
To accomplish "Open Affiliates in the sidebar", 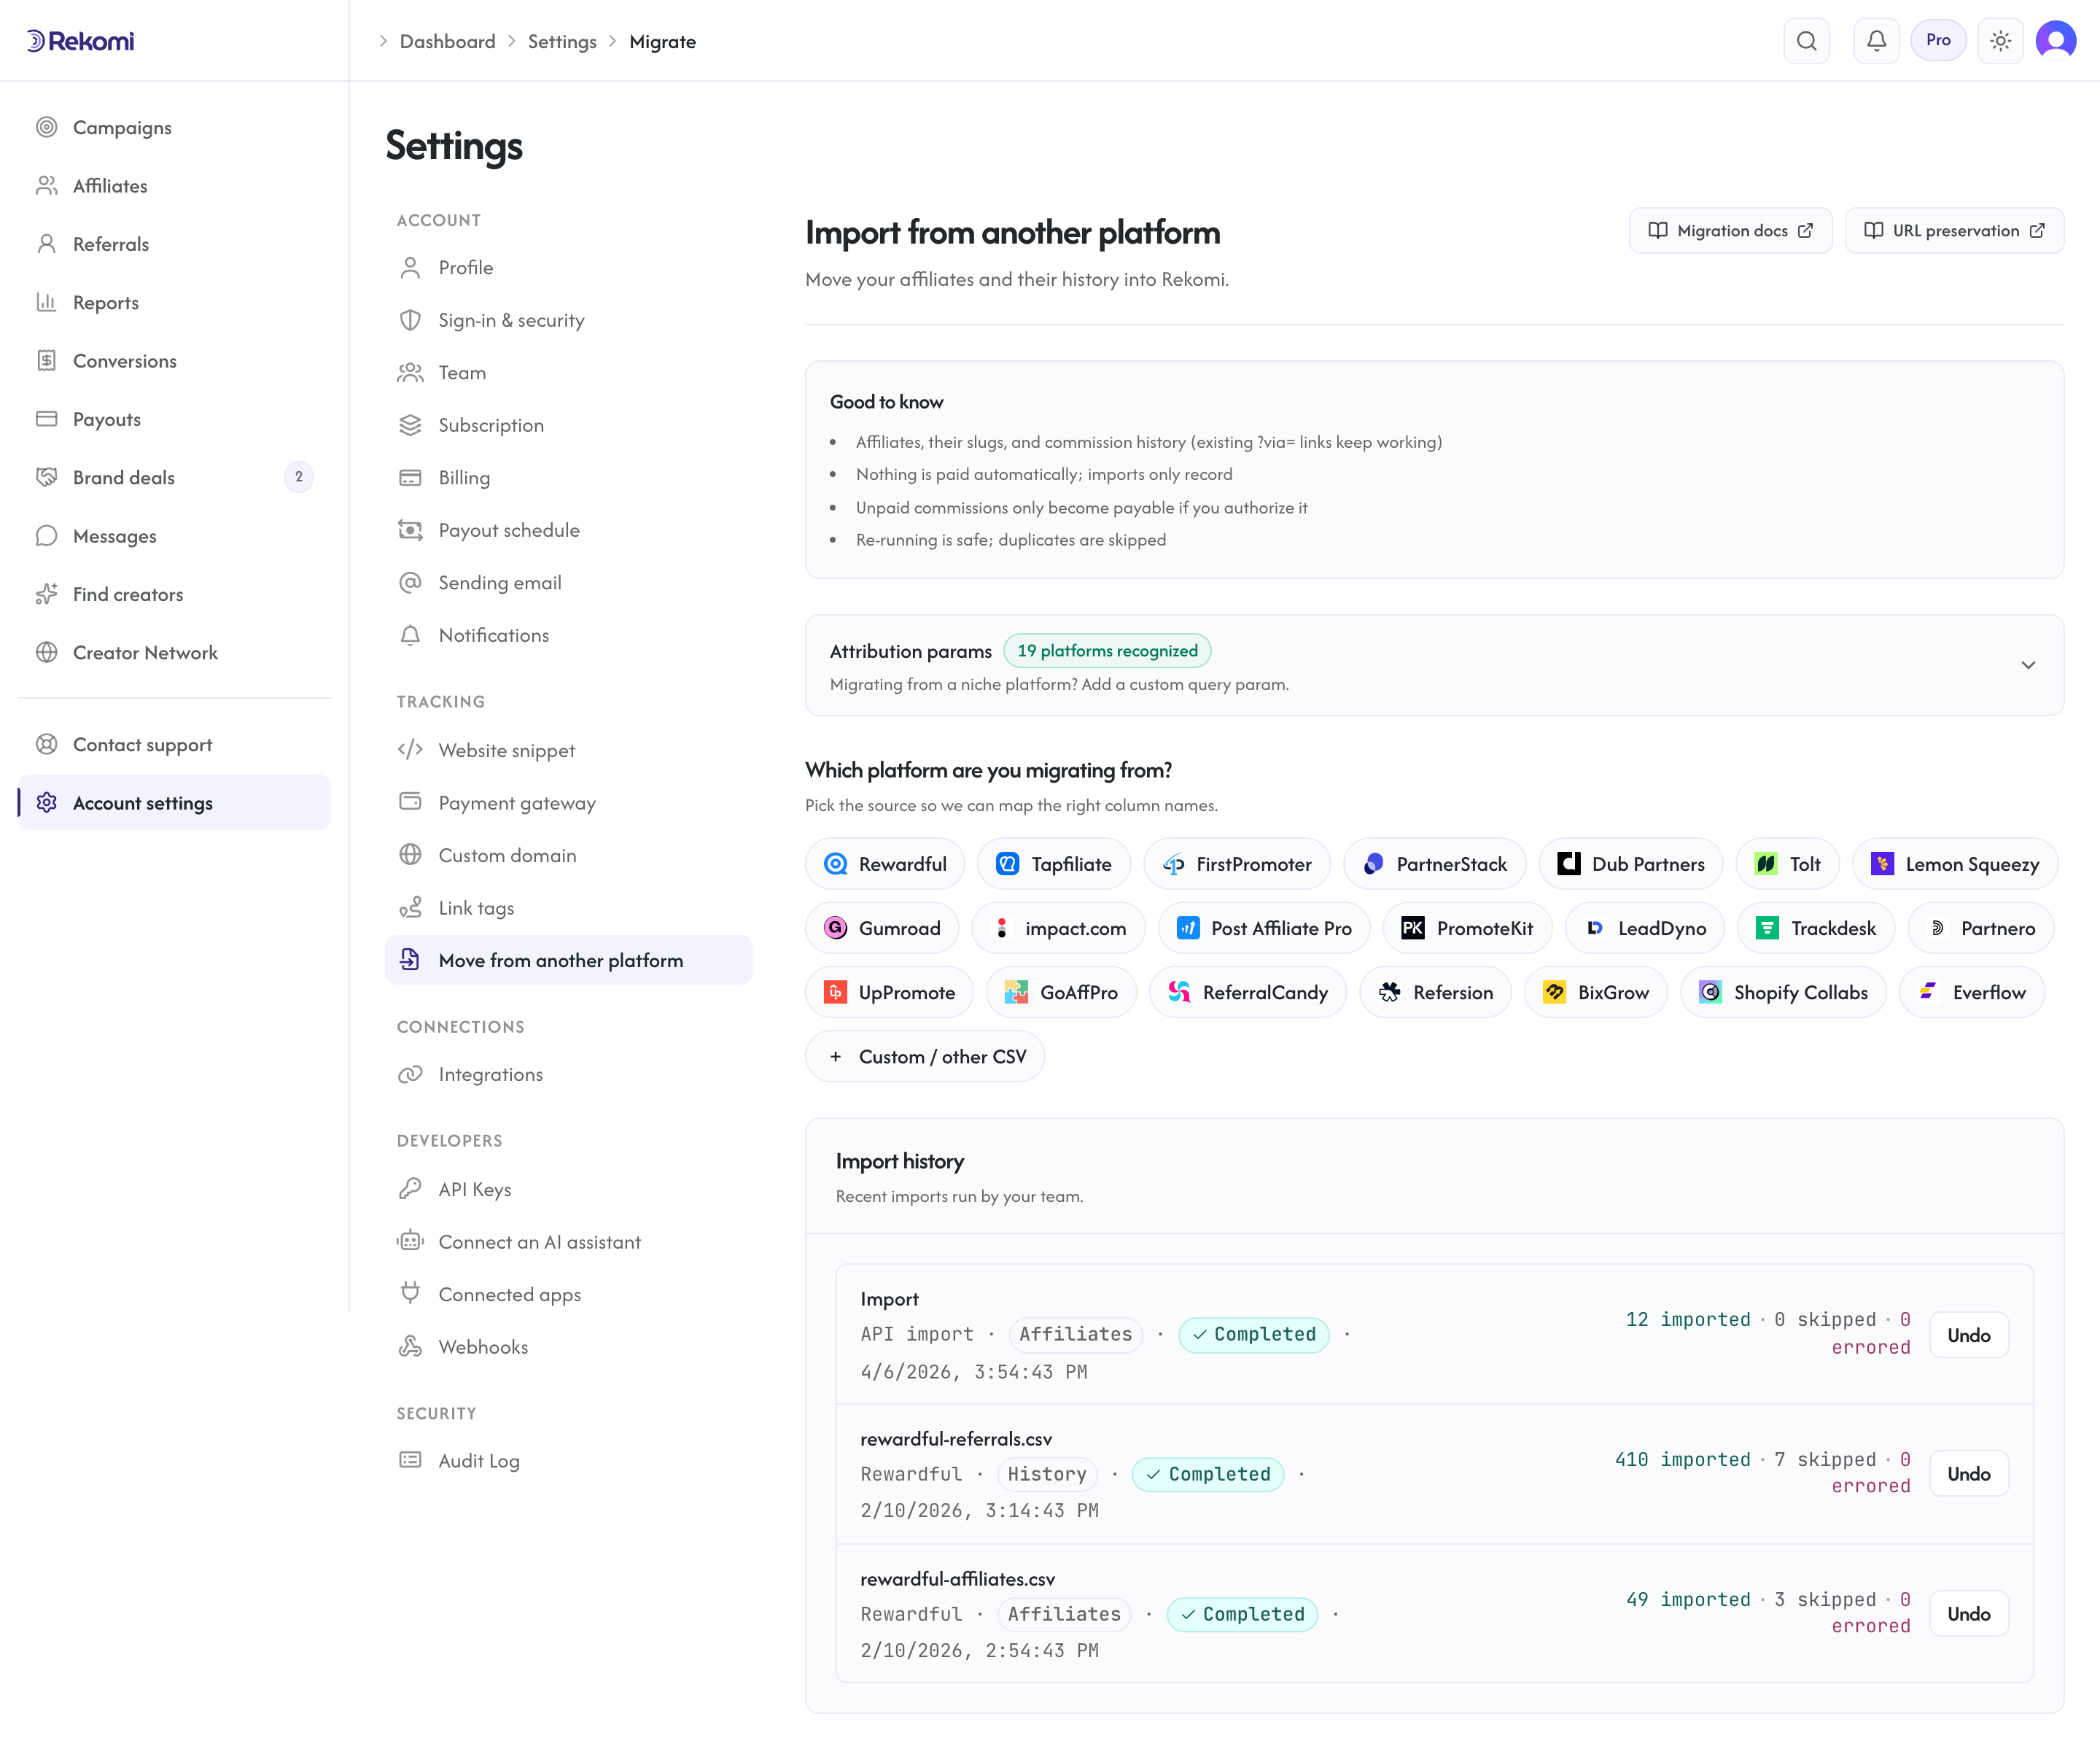I will 174,186.
